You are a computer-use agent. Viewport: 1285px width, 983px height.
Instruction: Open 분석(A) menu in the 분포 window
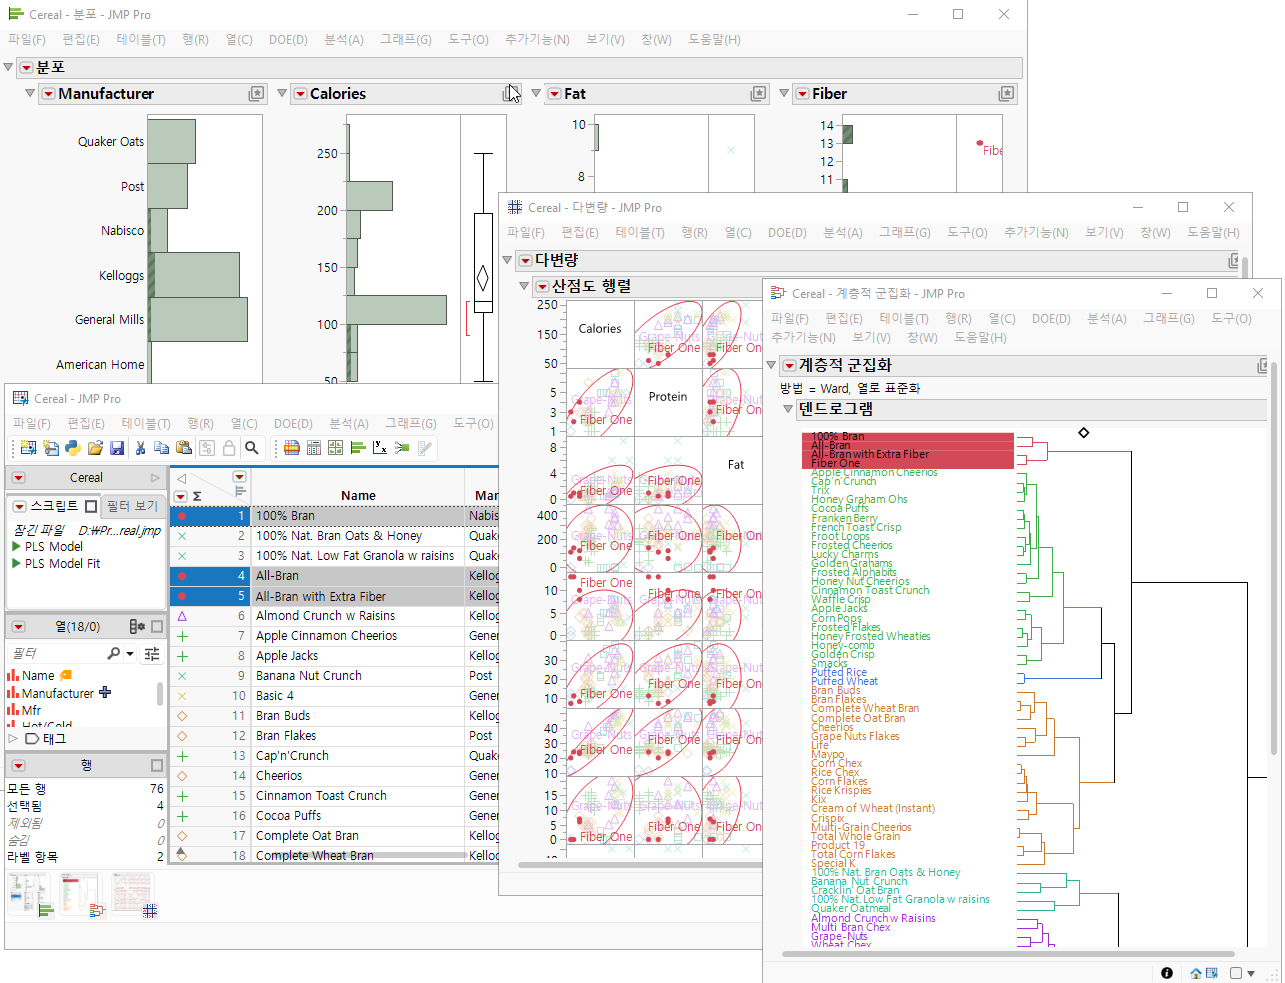coord(344,40)
